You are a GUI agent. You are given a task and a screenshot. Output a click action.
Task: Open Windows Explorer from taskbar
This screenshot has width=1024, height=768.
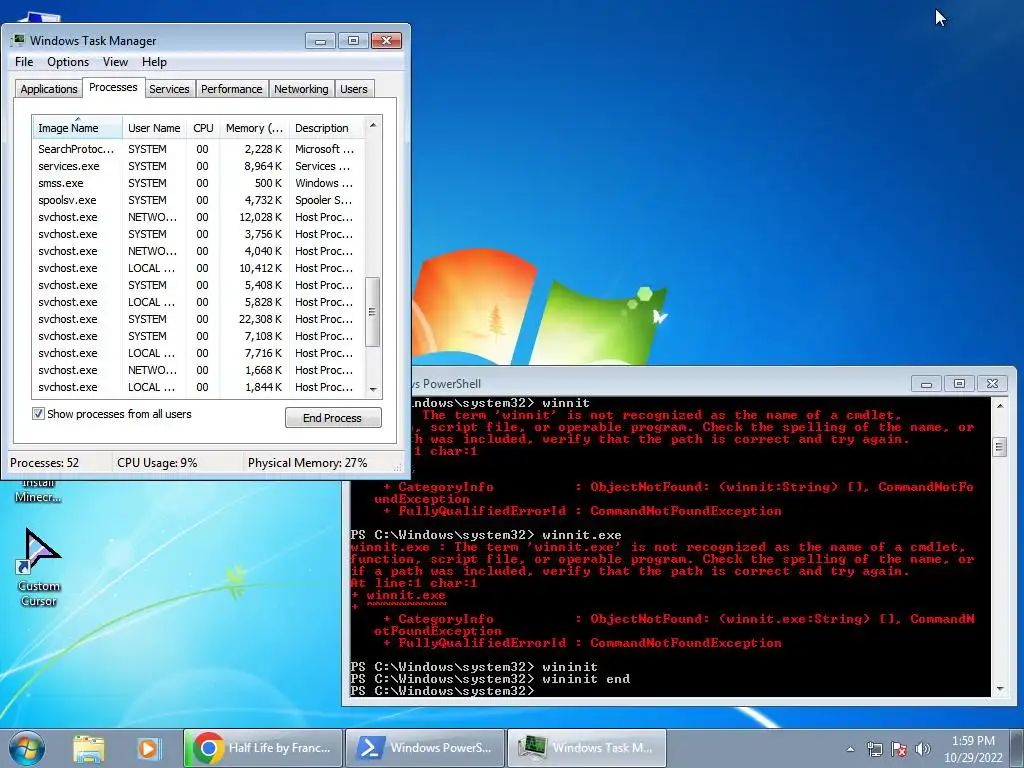88,748
